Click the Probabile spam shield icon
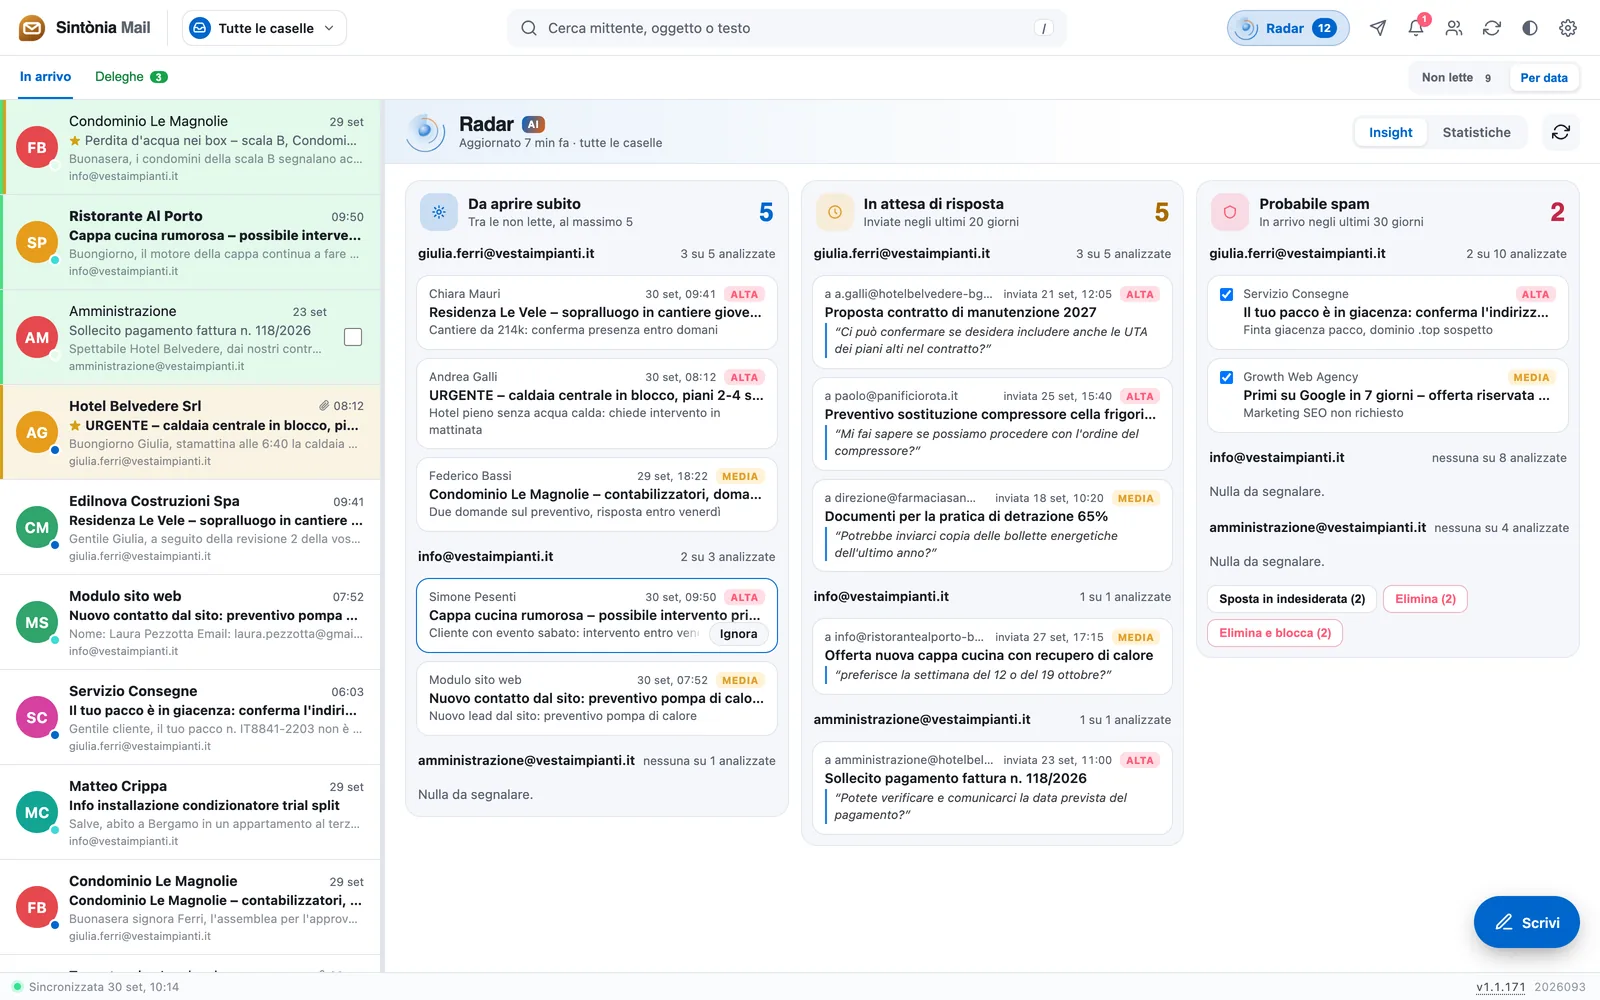 click(x=1230, y=212)
